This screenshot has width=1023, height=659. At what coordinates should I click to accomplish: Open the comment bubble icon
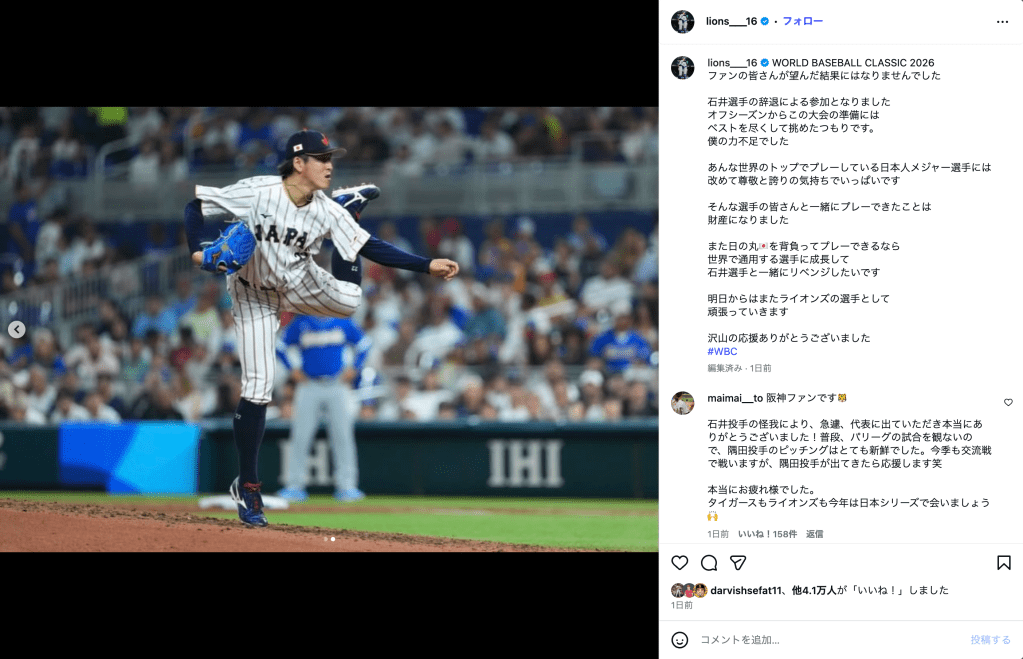click(x=709, y=562)
